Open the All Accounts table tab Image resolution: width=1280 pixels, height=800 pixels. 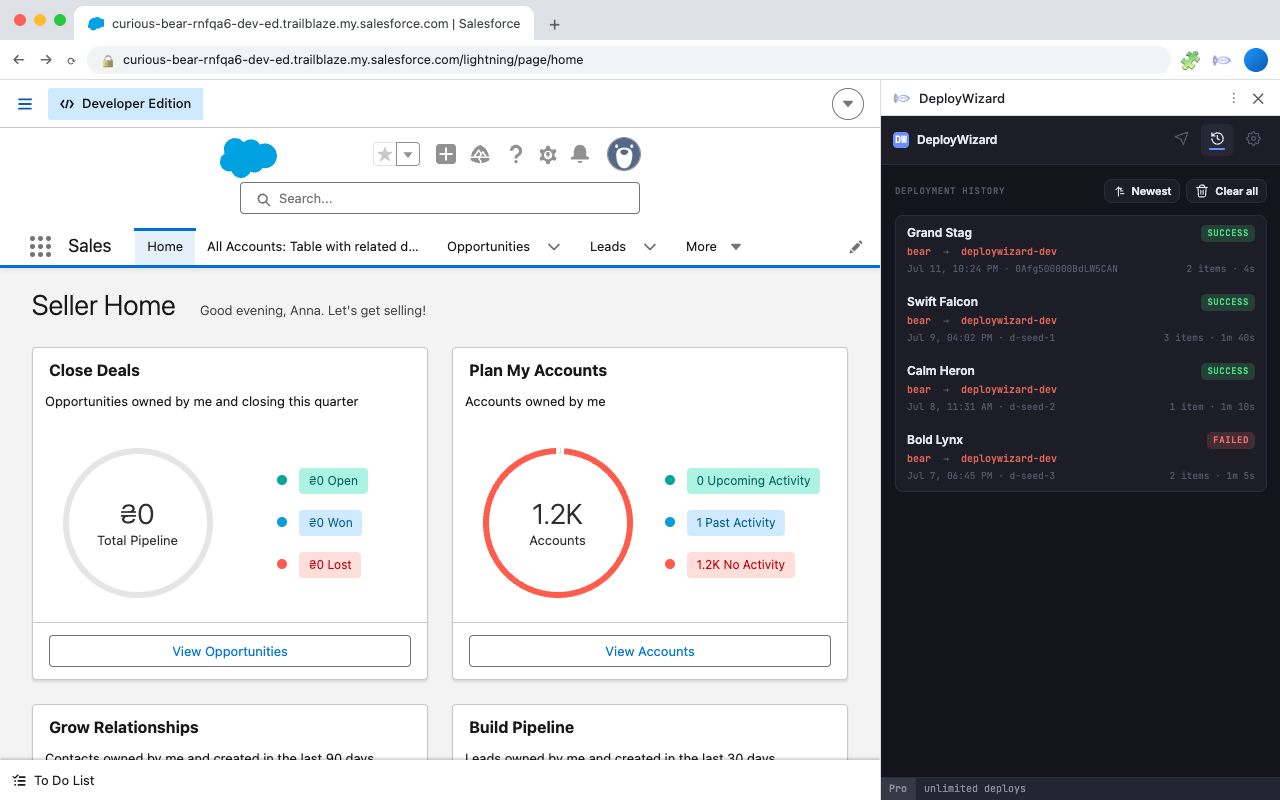pos(313,246)
